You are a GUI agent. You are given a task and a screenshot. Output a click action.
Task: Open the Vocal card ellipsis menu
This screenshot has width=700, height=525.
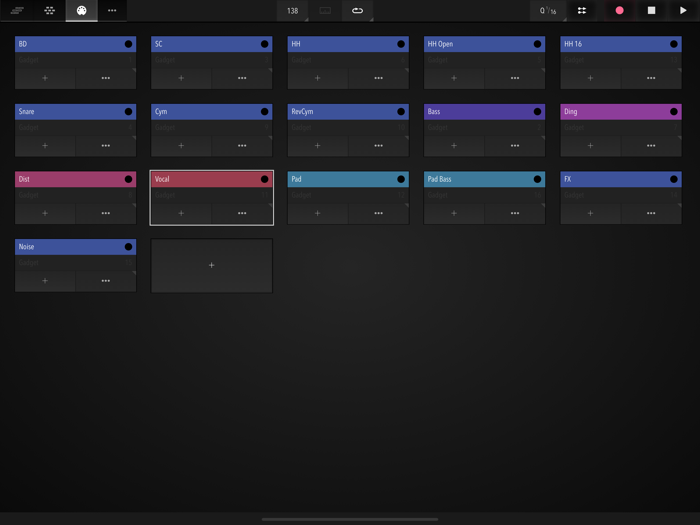pos(242,213)
